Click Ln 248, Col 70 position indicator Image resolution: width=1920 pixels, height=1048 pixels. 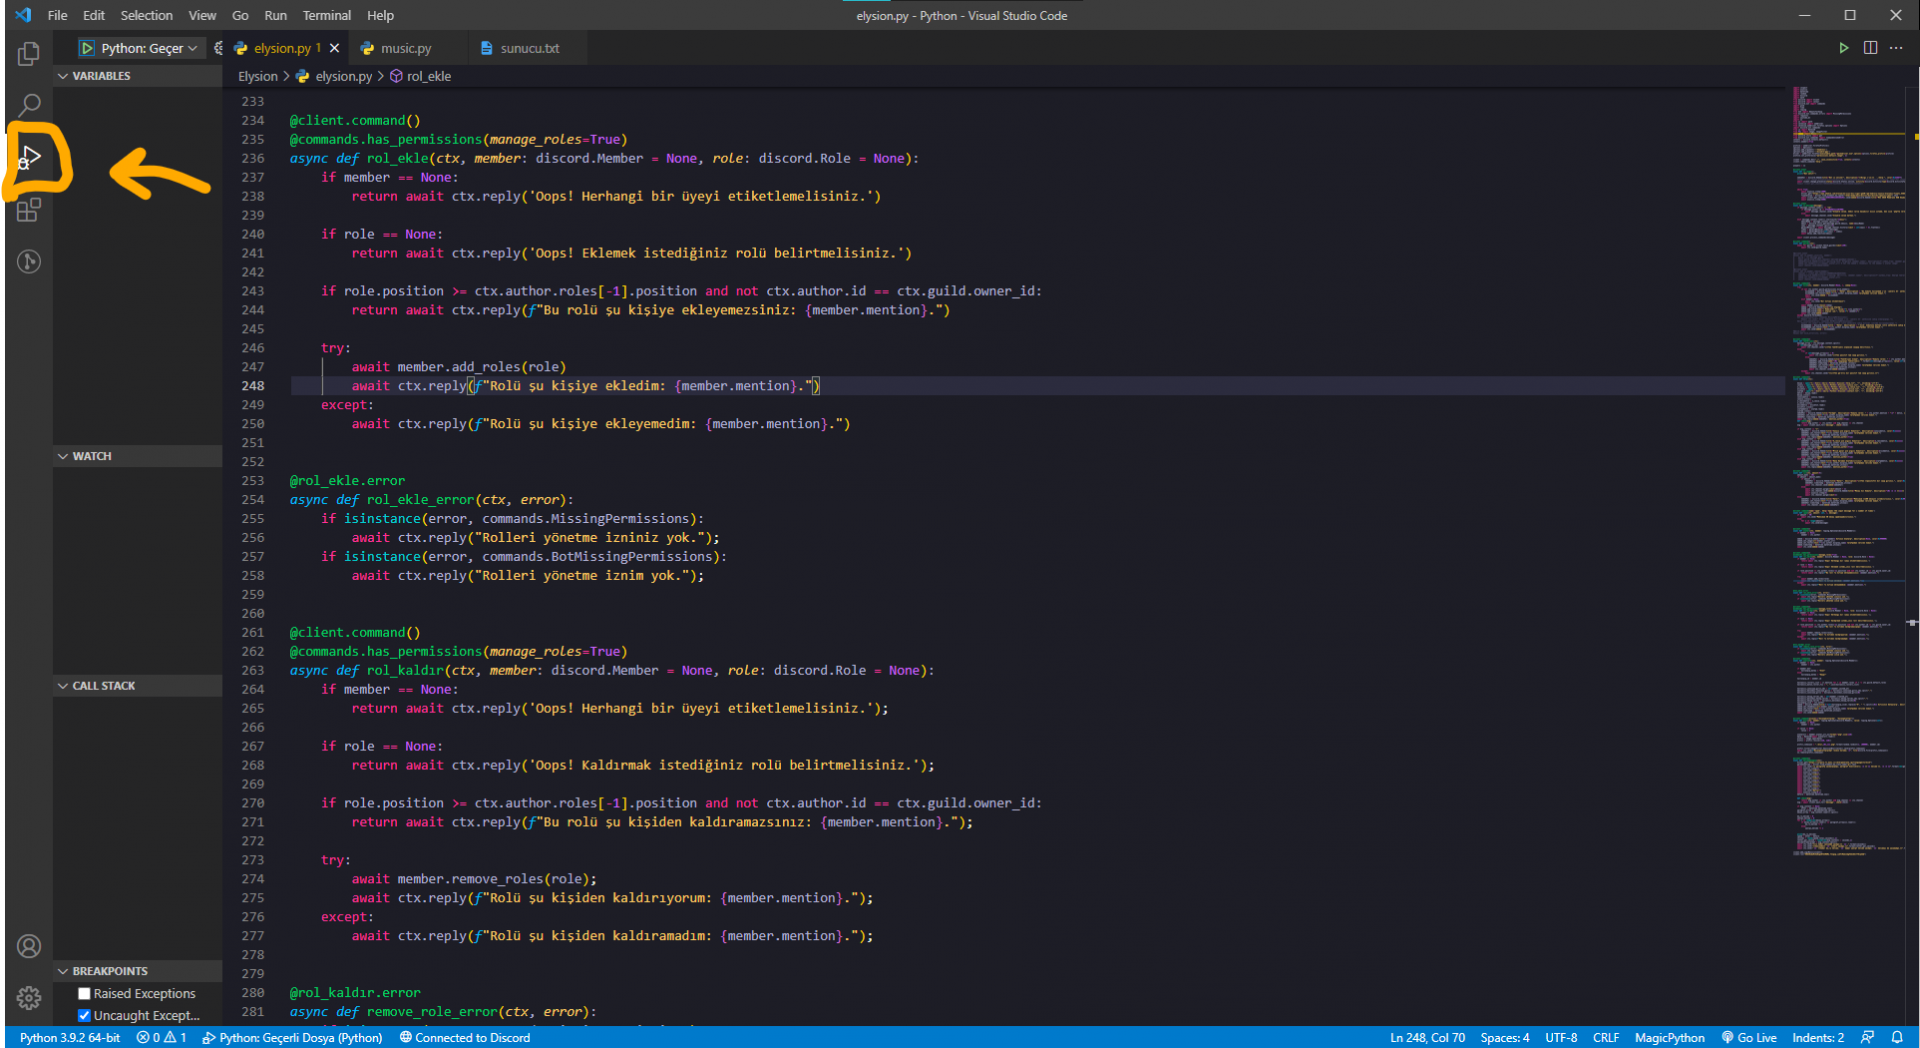[1427, 1037]
